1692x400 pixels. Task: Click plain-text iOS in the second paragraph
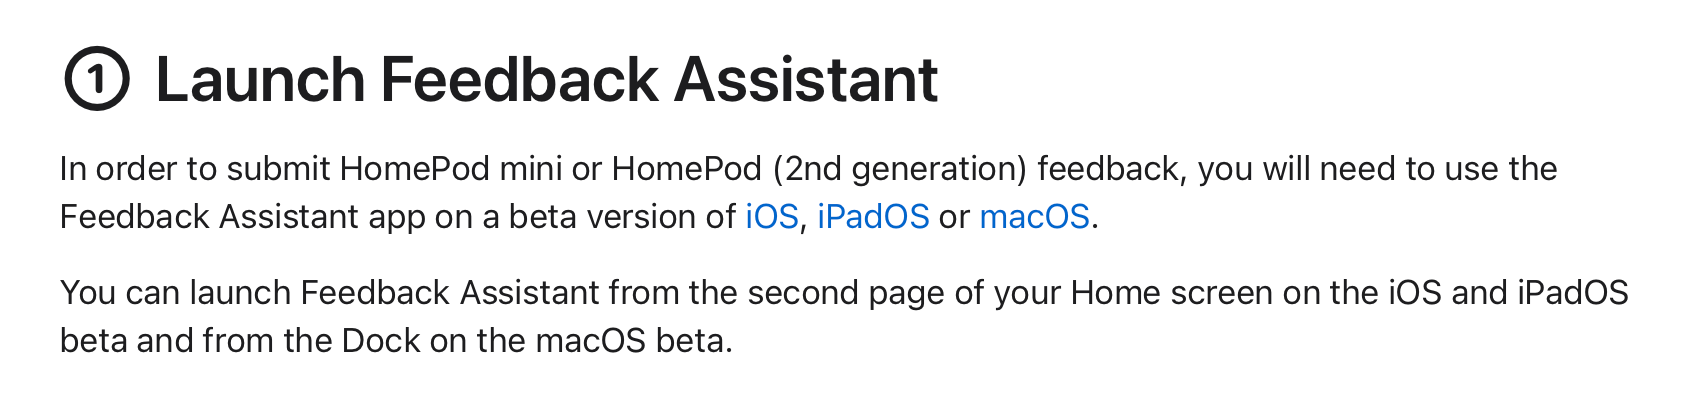(x=1415, y=293)
